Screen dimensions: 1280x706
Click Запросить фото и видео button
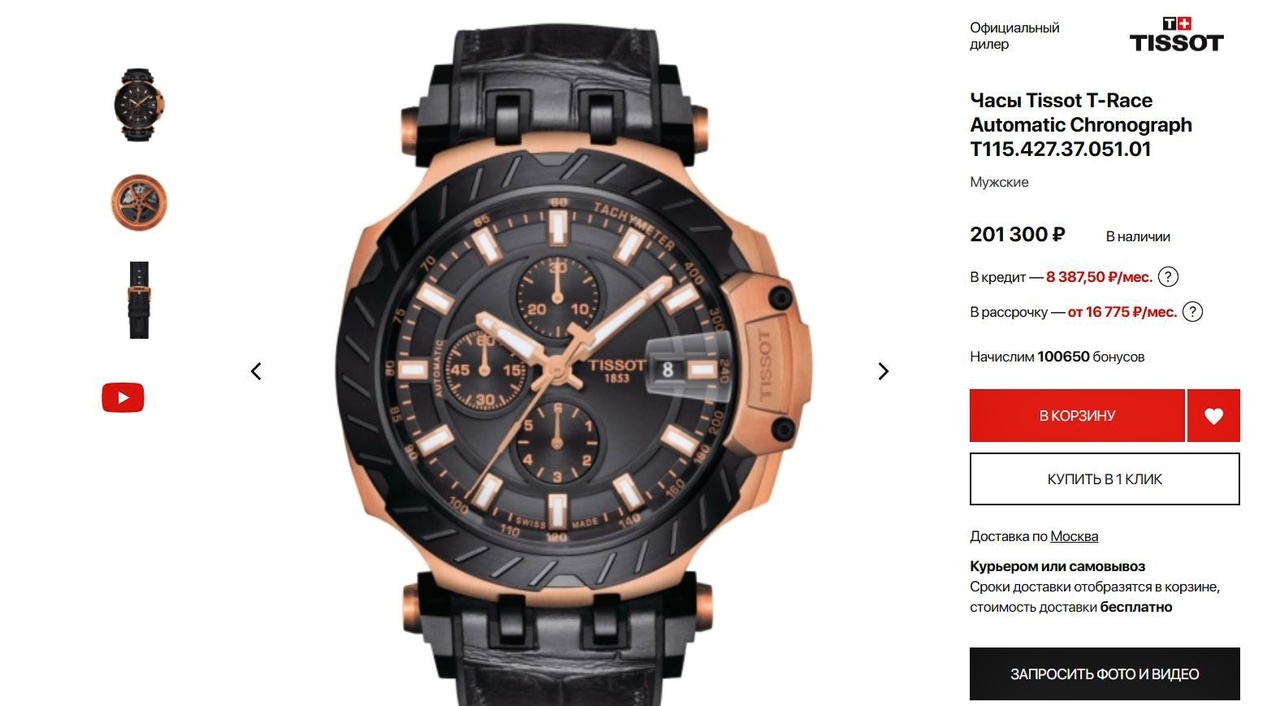1105,674
